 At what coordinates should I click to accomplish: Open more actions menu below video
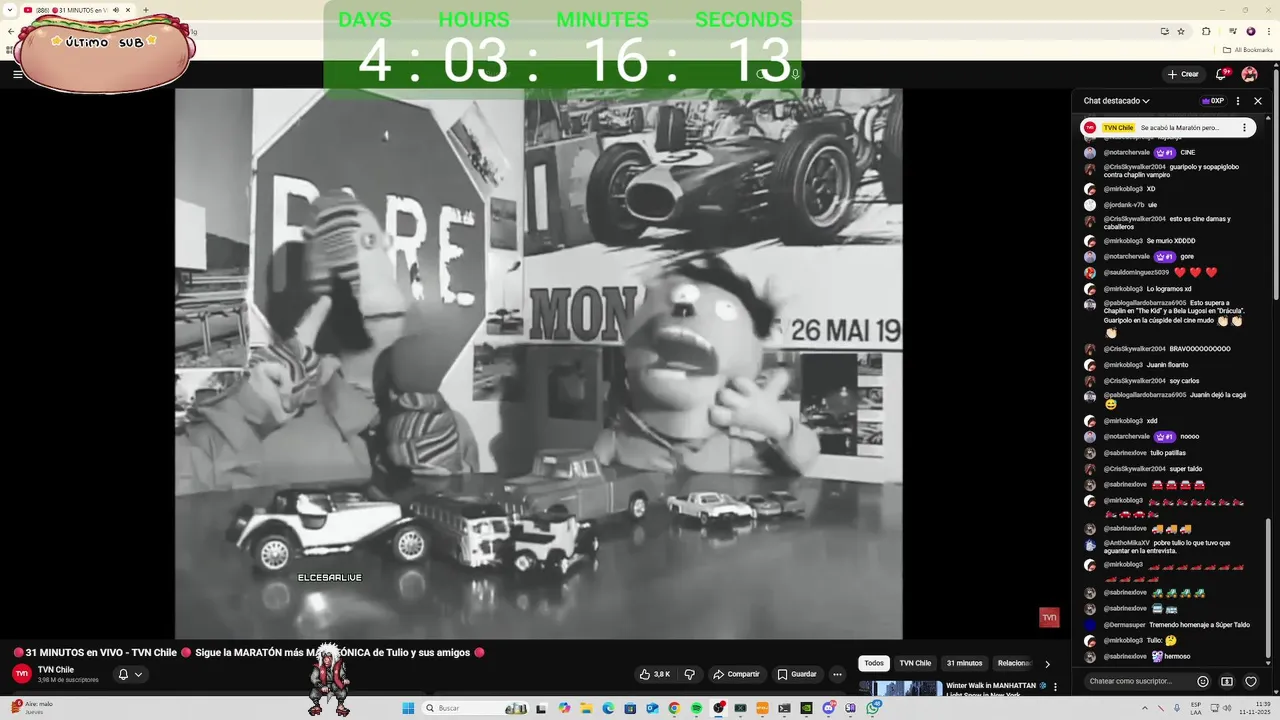pos(838,674)
